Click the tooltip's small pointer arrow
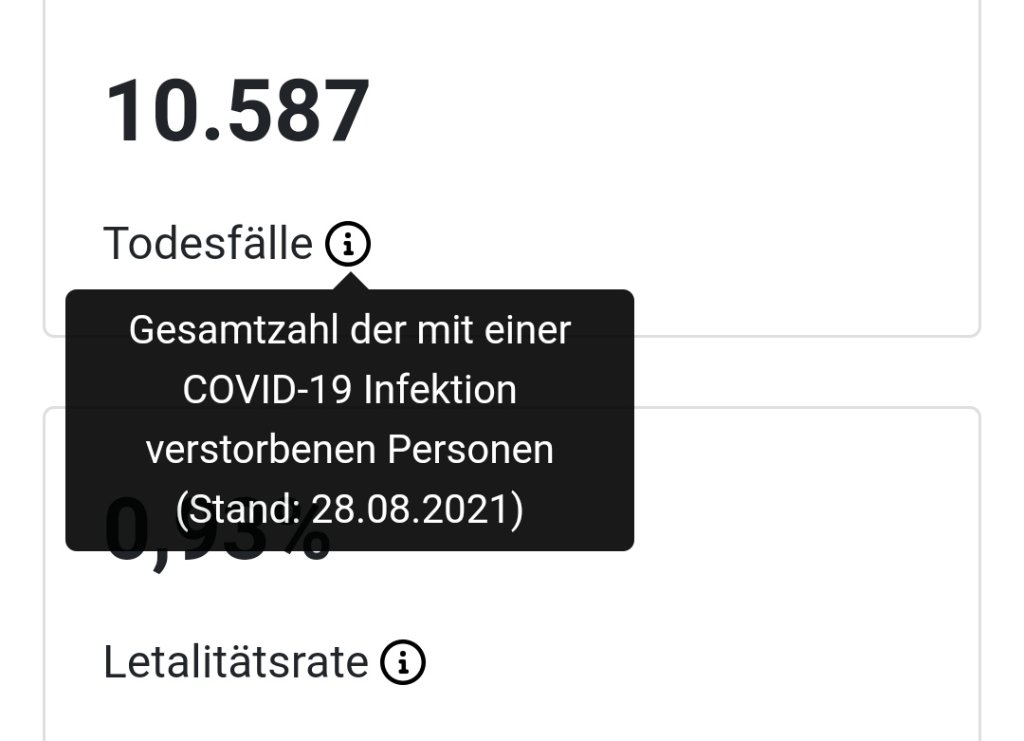The image size is (1024, 741). click(x=349, y=281)
